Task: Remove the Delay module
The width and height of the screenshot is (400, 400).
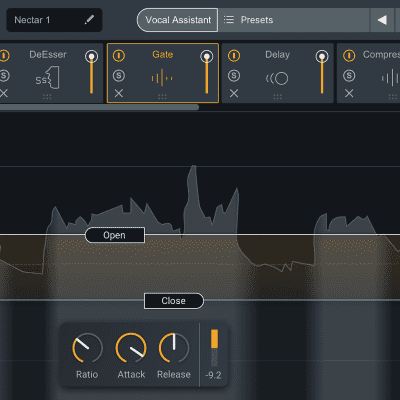Action: (234, 93)
